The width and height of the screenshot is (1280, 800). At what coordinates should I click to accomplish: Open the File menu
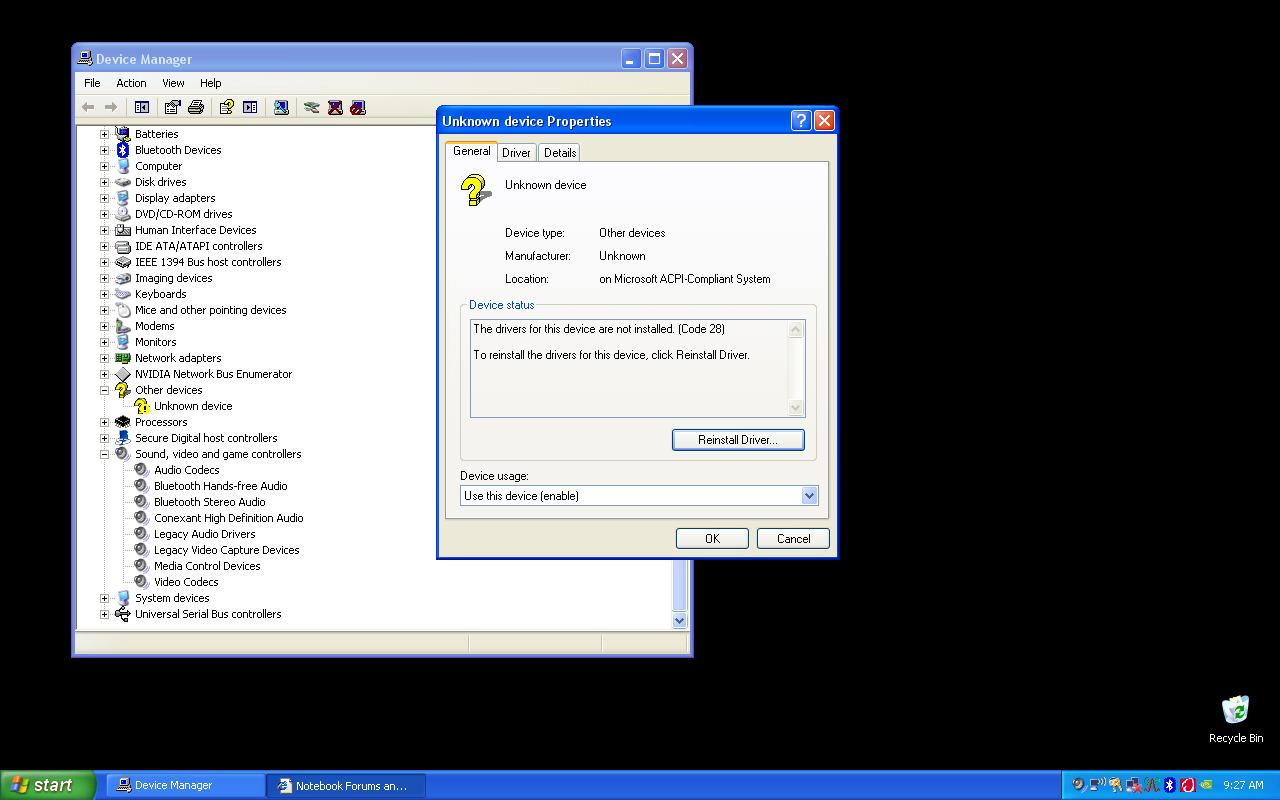pyautogui.click(x=92, y=83)
